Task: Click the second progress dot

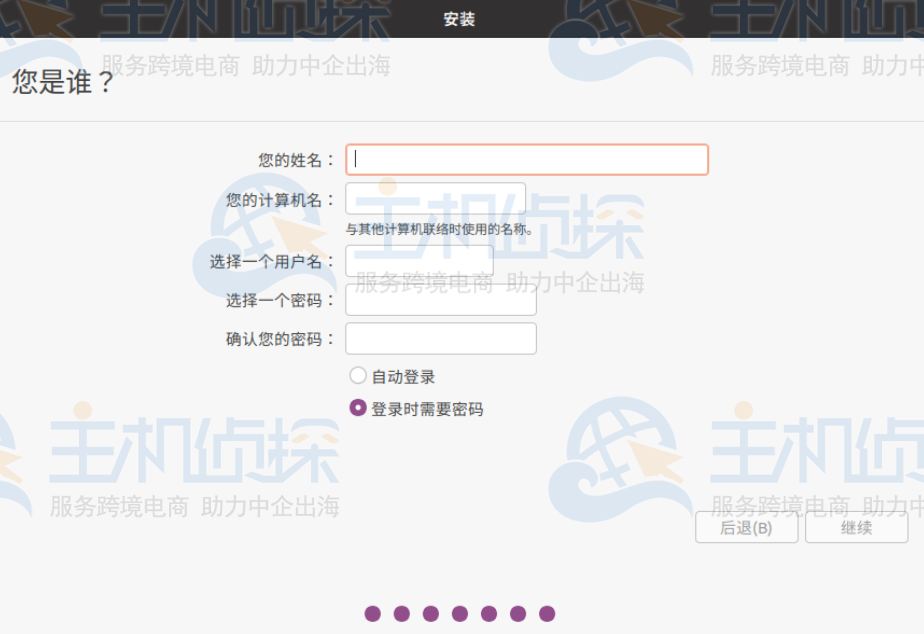Action: [402, 614]
